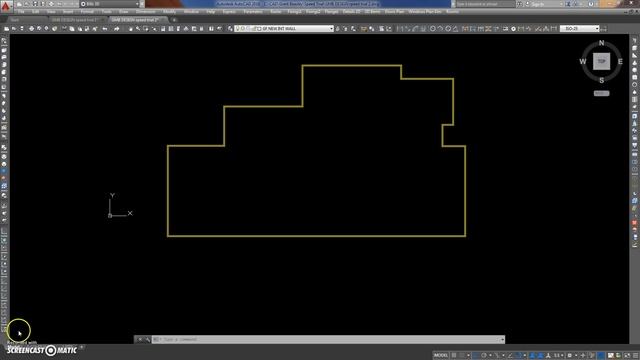The width and height of the screenshot is (640, 360).
Task: Click the Clean Screen icon in status bar
Action: coord(627,356)
